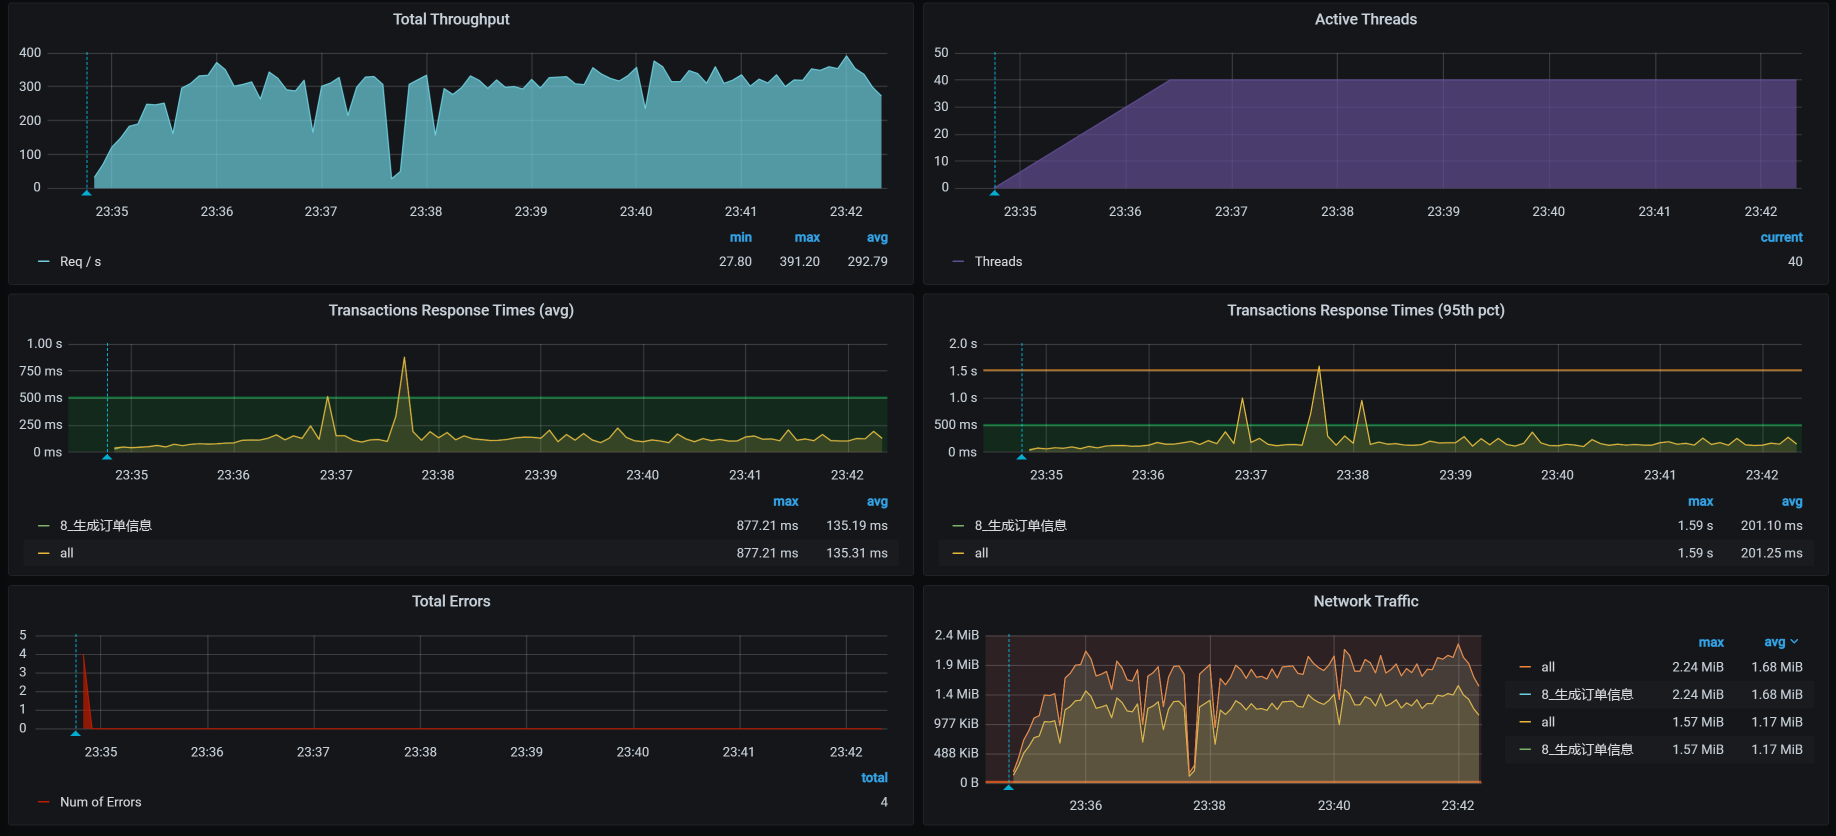Click the annotation triangle in Active Threads graph
1836x836 pixels.
pyautogui.click(x=994, y=192)
